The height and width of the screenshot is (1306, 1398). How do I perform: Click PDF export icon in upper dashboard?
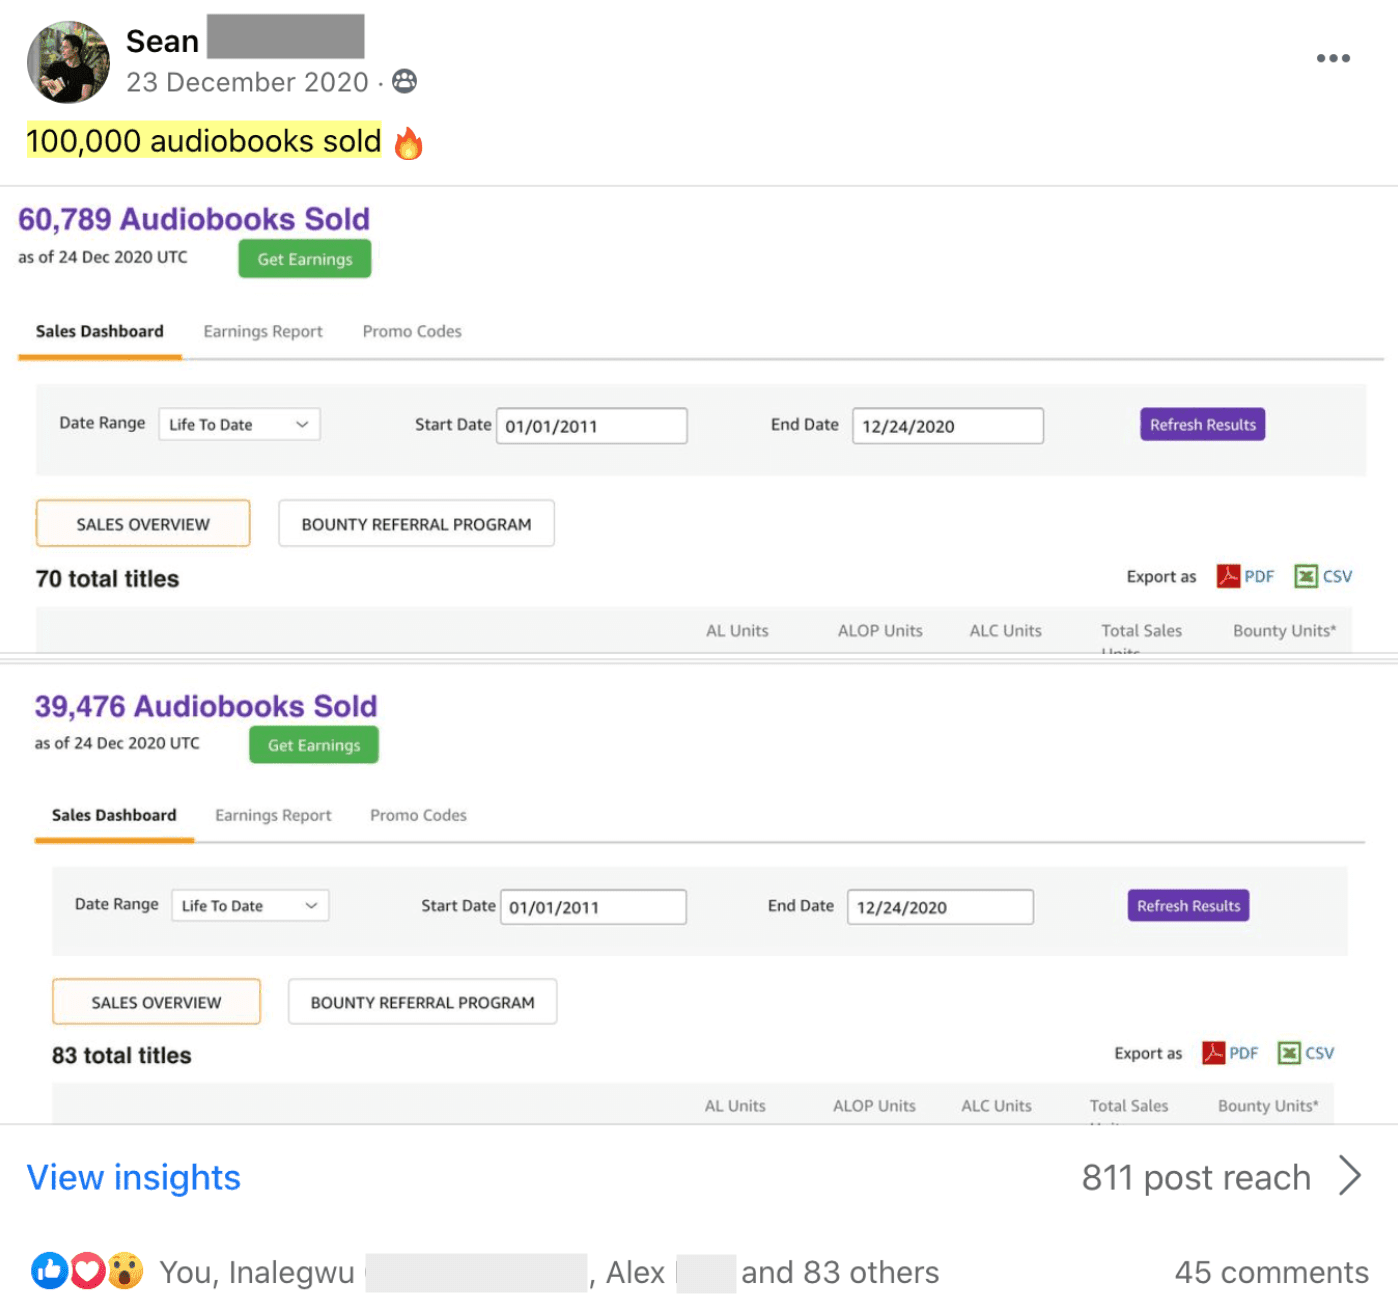tap(1228, 577)
